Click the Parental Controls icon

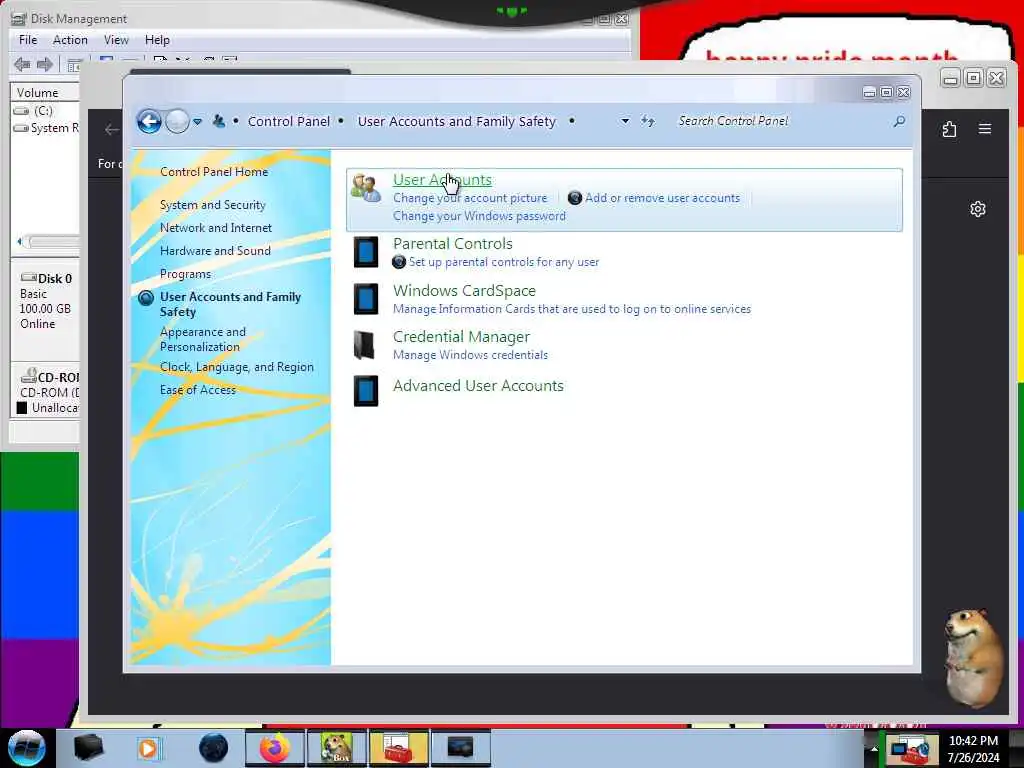coord(366,252)
